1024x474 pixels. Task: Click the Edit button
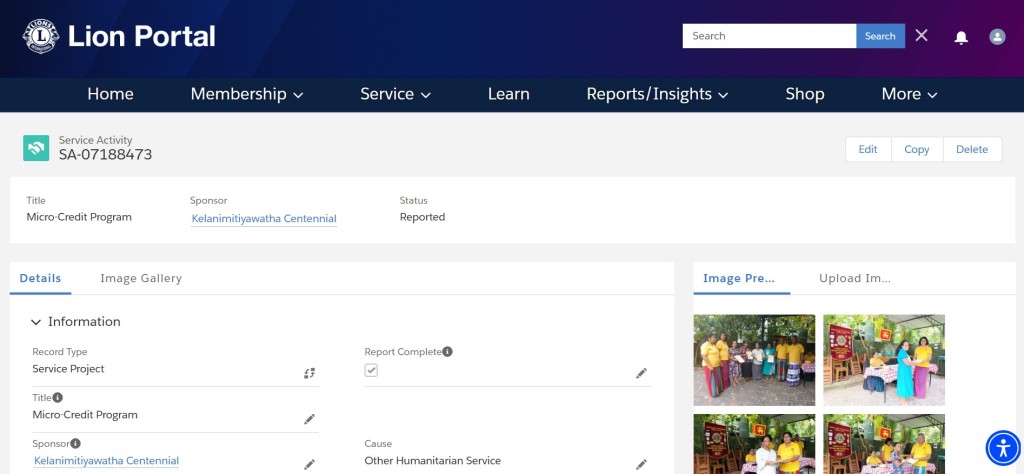tap(868, 150)
